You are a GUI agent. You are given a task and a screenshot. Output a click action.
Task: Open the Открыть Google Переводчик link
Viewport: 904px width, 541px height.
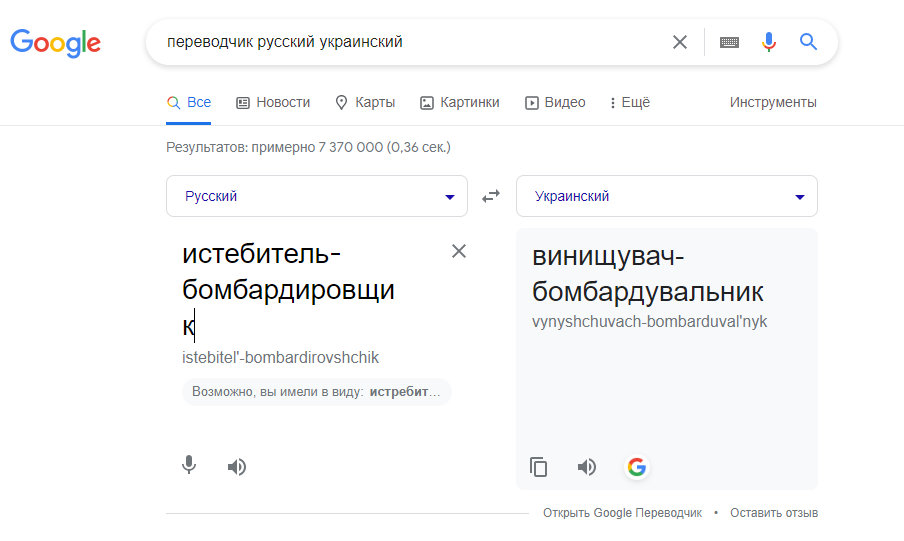pos(622,513)
